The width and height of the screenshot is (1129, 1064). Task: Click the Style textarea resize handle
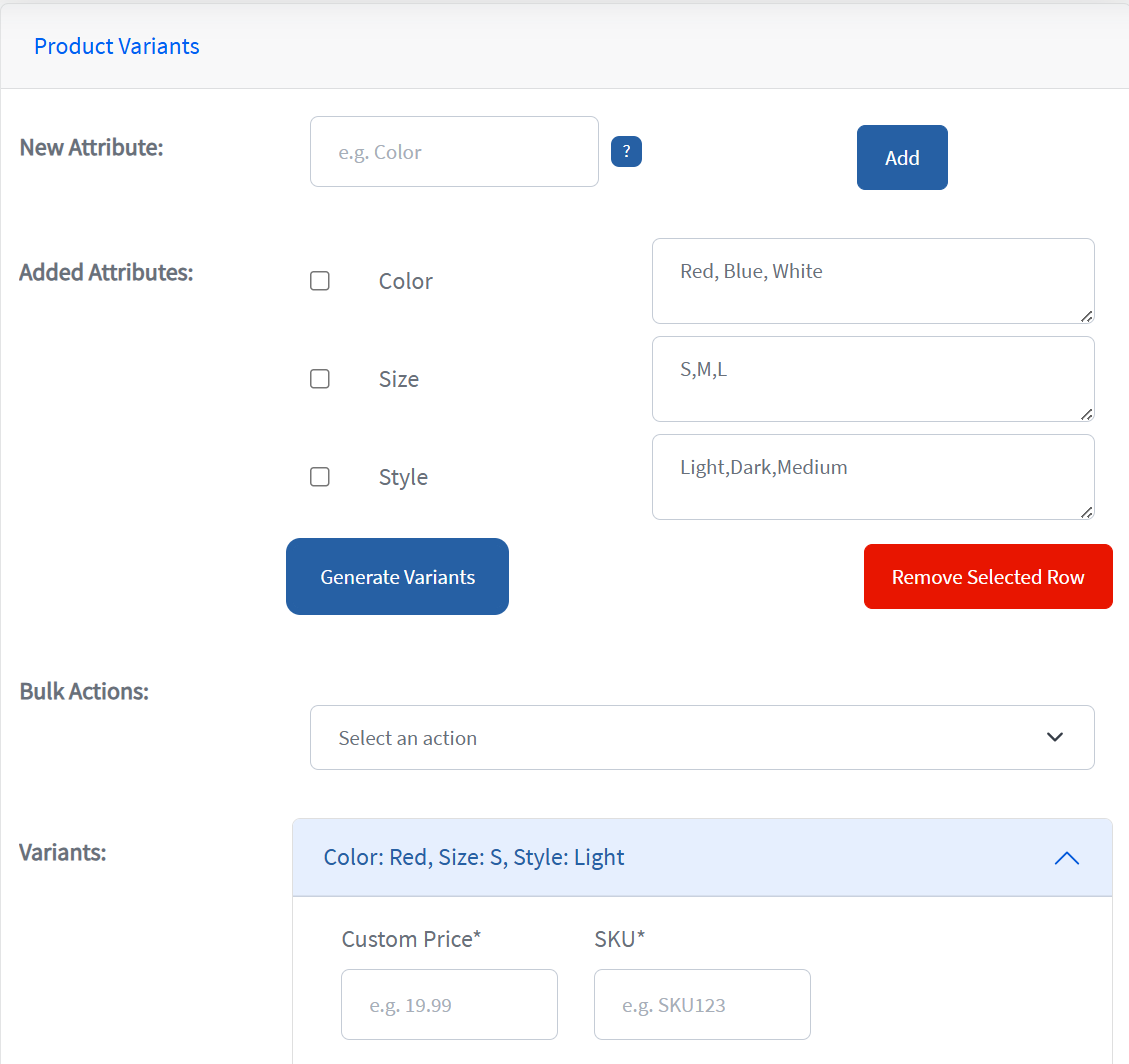point(1087,512)
